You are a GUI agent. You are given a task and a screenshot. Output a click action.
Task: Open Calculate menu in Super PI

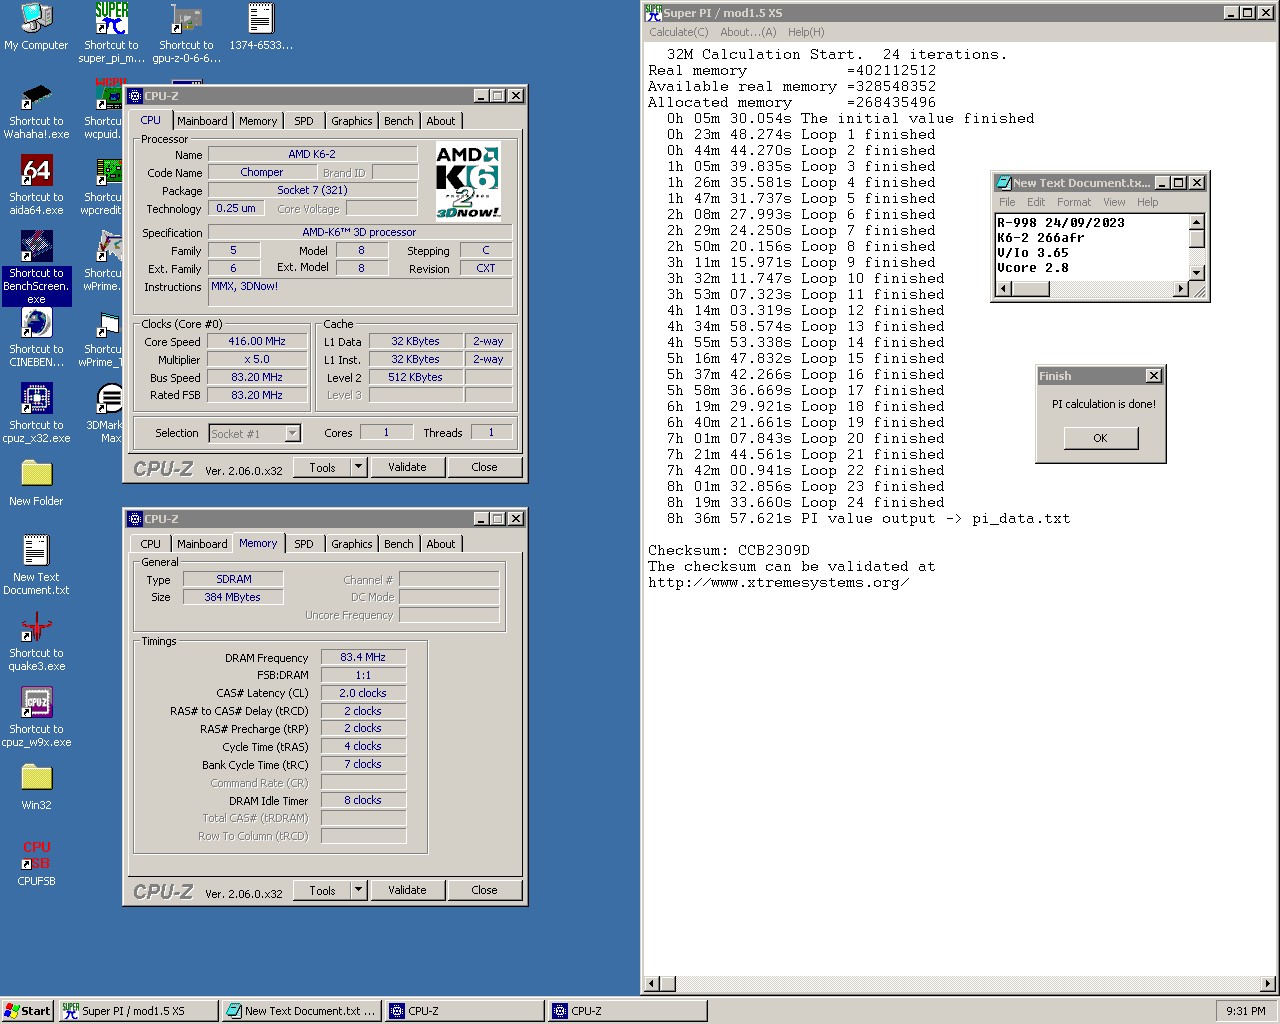679,32
